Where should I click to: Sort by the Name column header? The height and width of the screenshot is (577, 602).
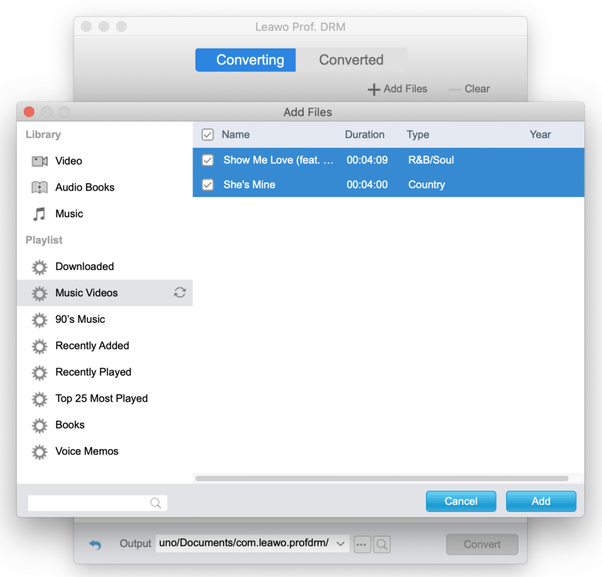tap(235, 135)
